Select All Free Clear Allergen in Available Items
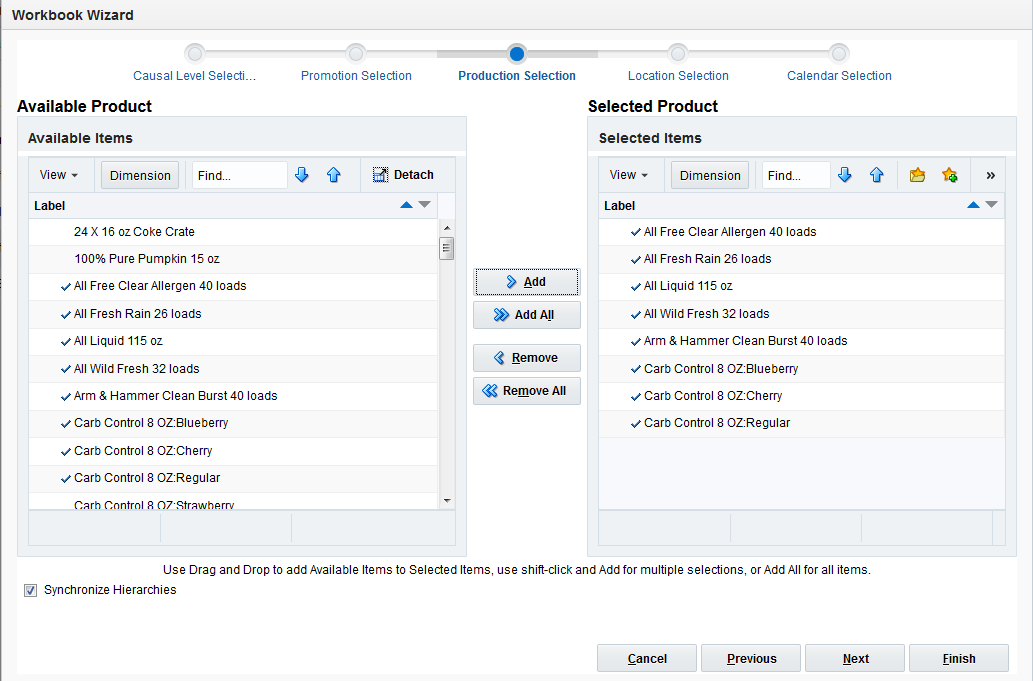 click(x=233, y=286)
